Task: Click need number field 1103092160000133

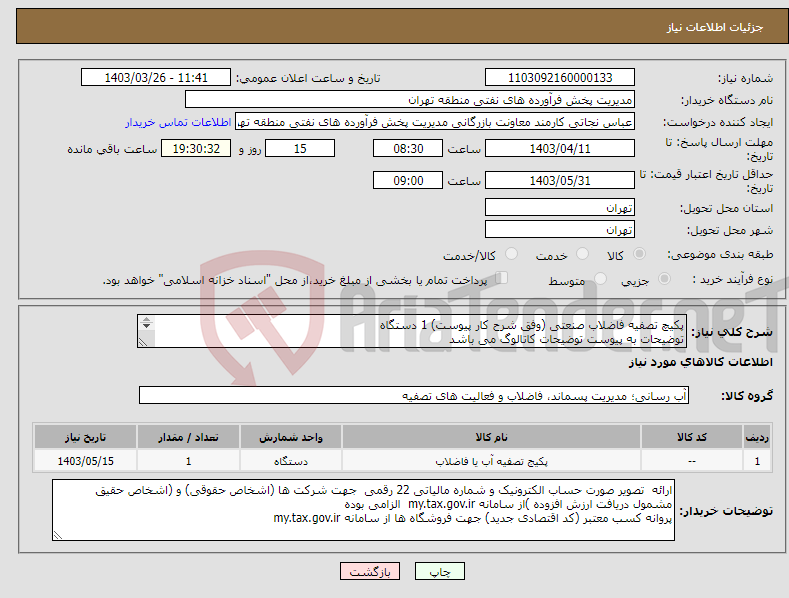Action: pyautogui.click(x=560, y=78)
